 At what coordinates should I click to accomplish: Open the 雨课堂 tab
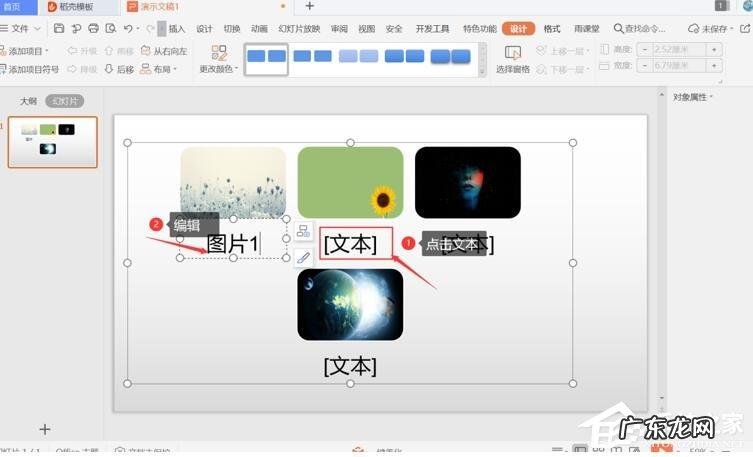(587, 29)
